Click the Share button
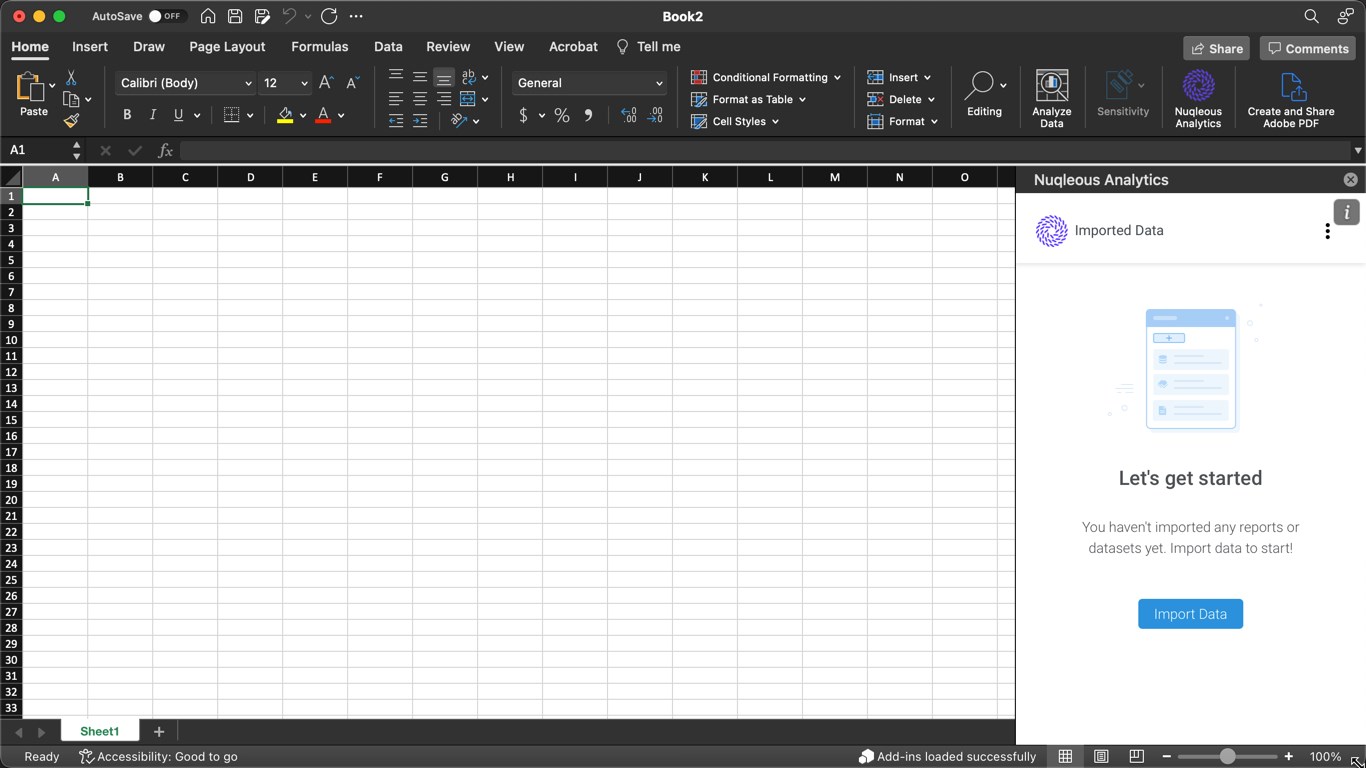The width and height of the screenshot is (1366, 768). click(x=1217, y=48)
